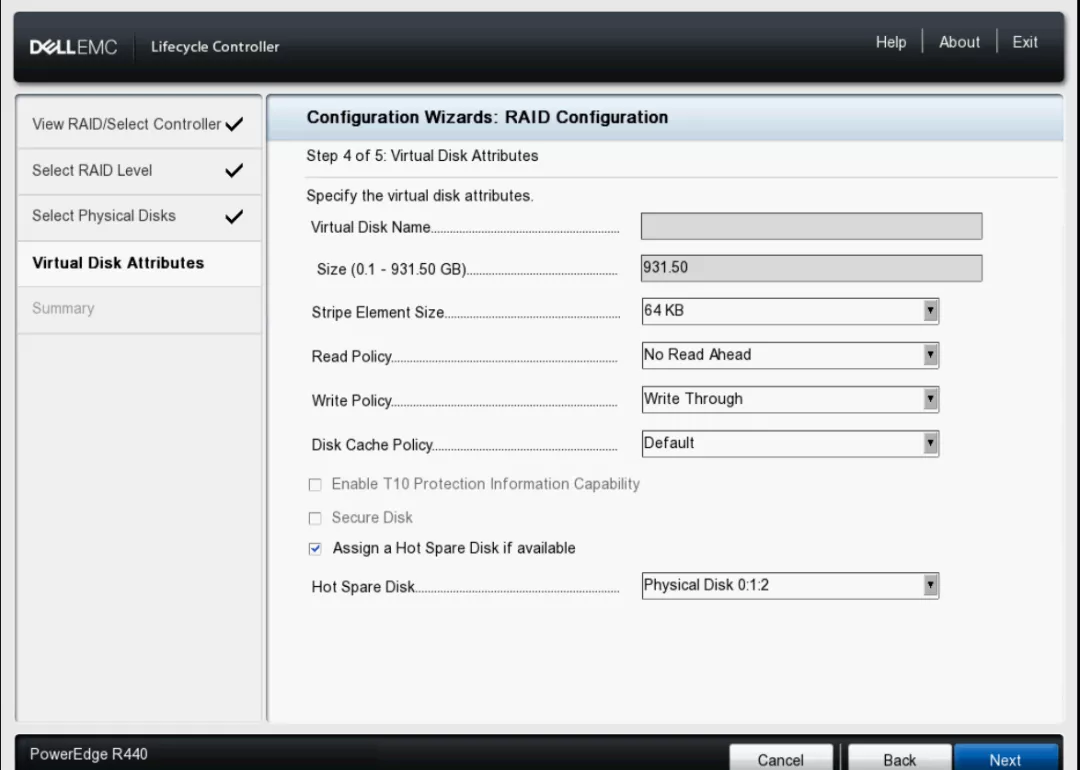Open the About link in header

(x=959, y=42)
